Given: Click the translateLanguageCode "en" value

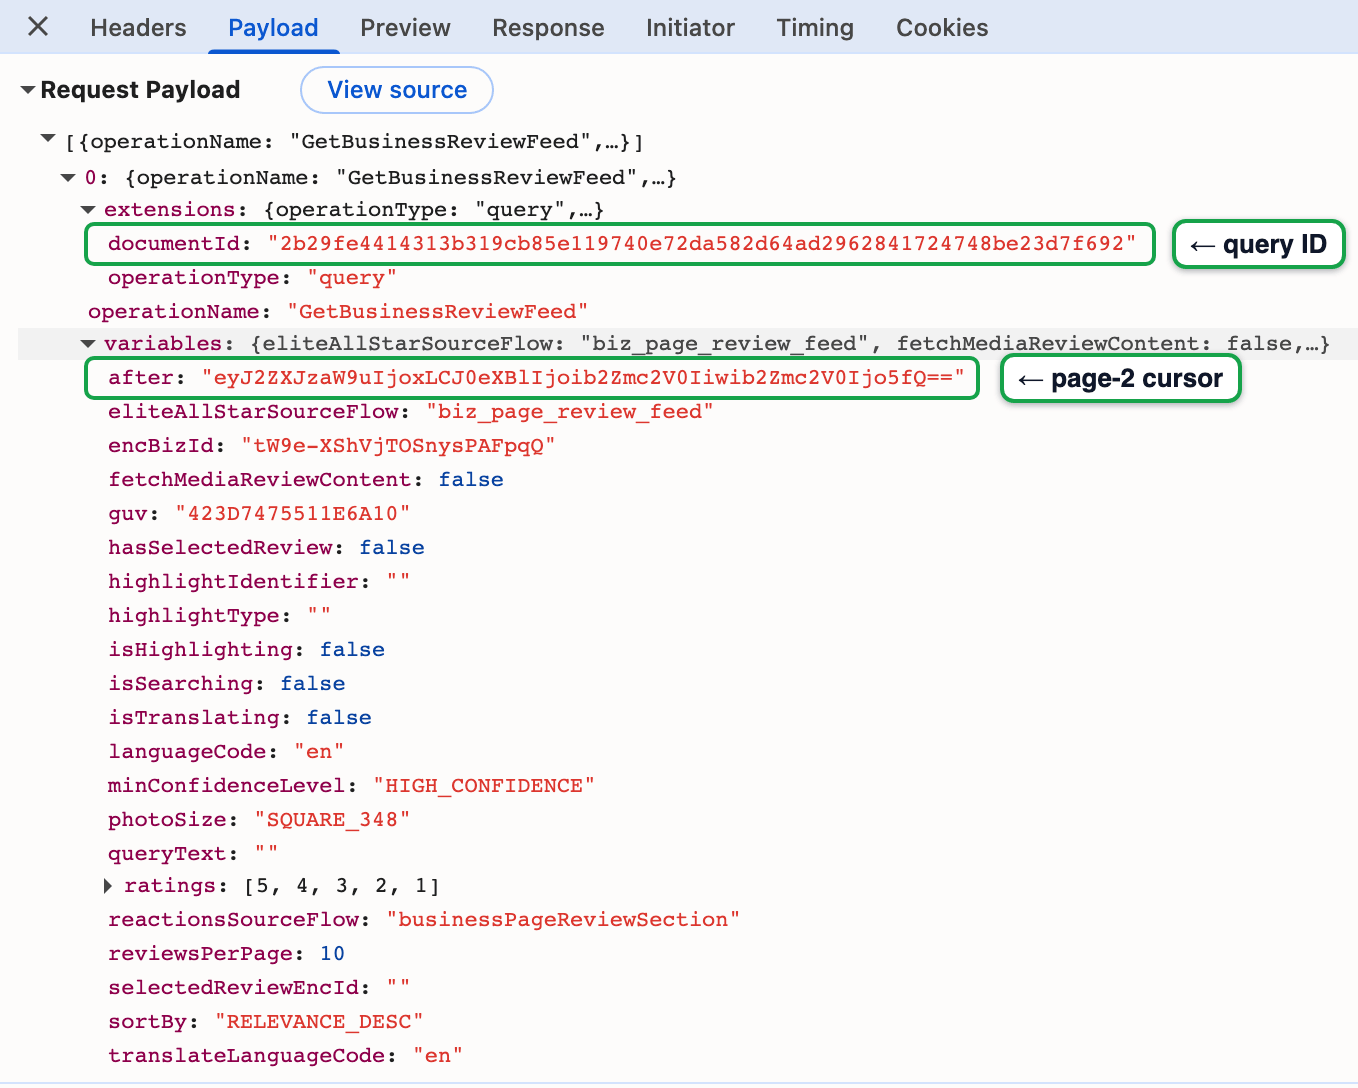Looking at the screenshot, I should [438, 1056].
